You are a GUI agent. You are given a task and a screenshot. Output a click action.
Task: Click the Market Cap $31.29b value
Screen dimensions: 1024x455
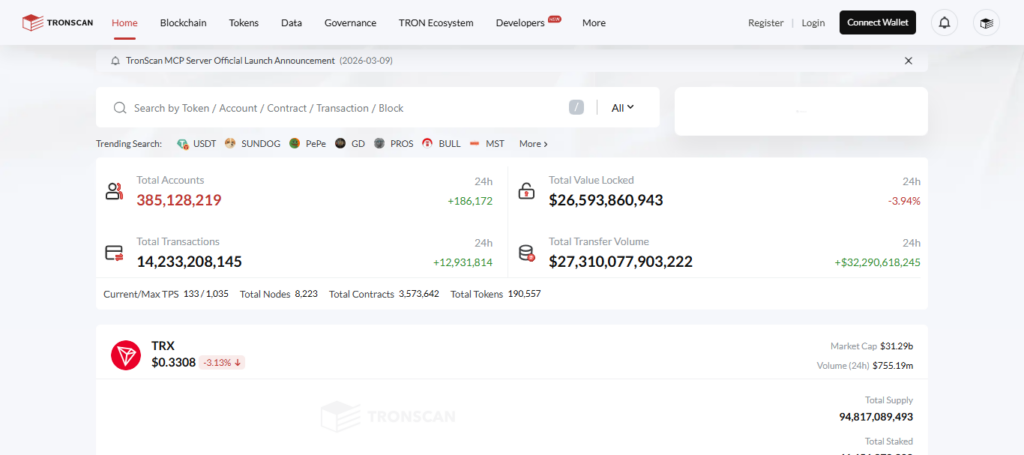[897, 346]
